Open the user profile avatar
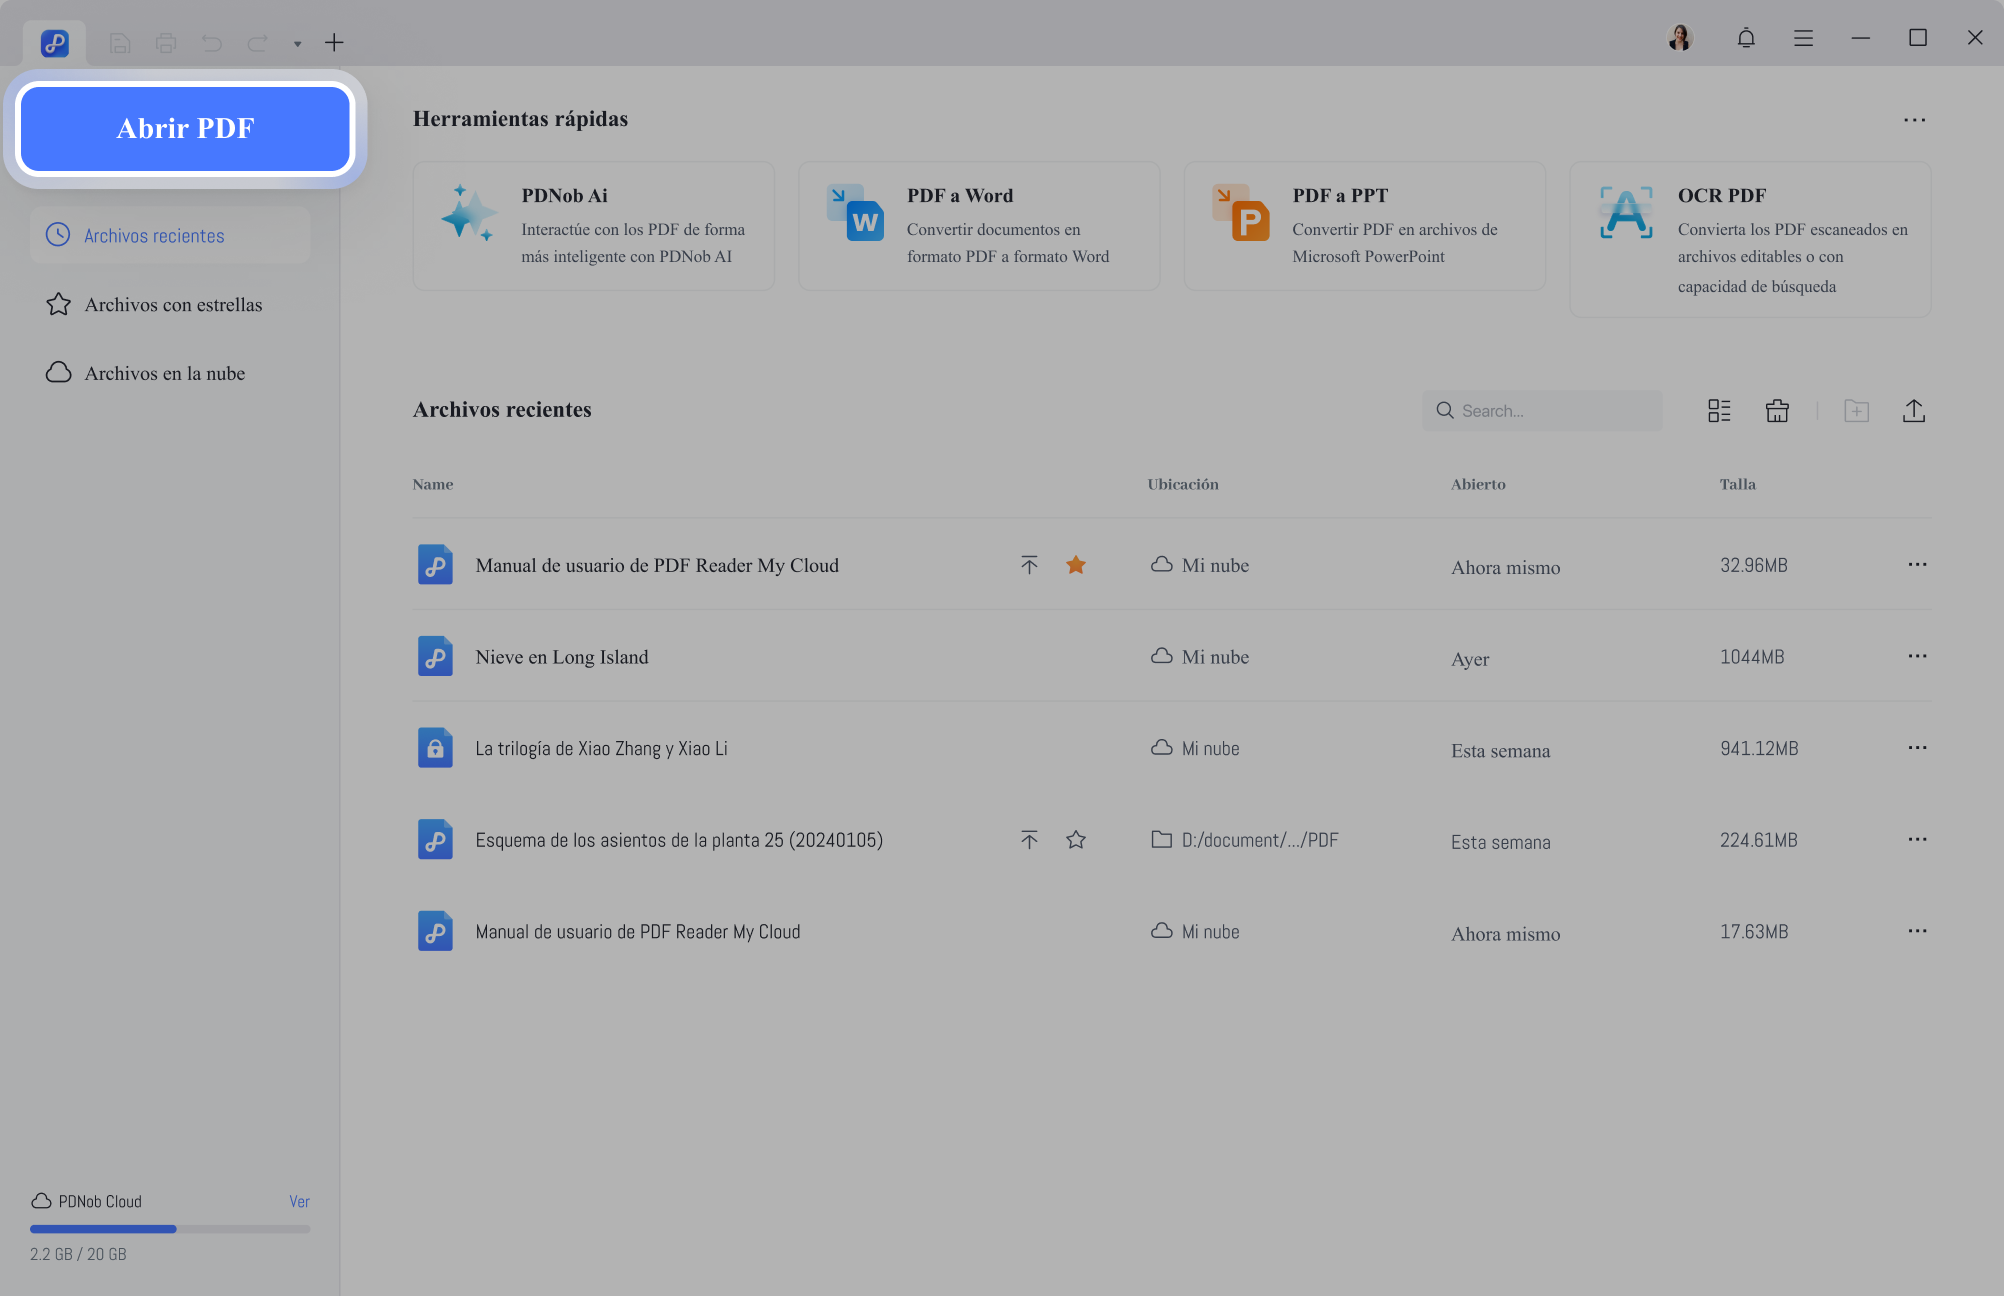This screenshot has width=2004, height=1296. tap(1680, 38)
